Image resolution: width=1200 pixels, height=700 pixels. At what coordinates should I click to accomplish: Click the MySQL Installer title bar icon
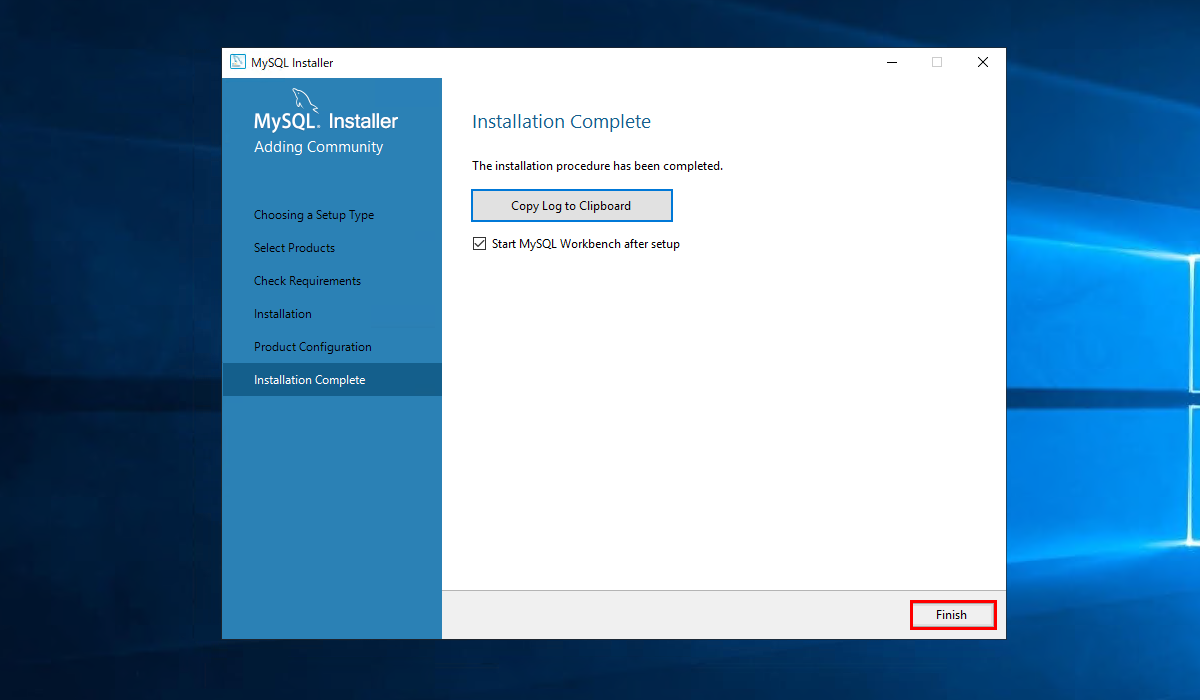click(238, 62)
